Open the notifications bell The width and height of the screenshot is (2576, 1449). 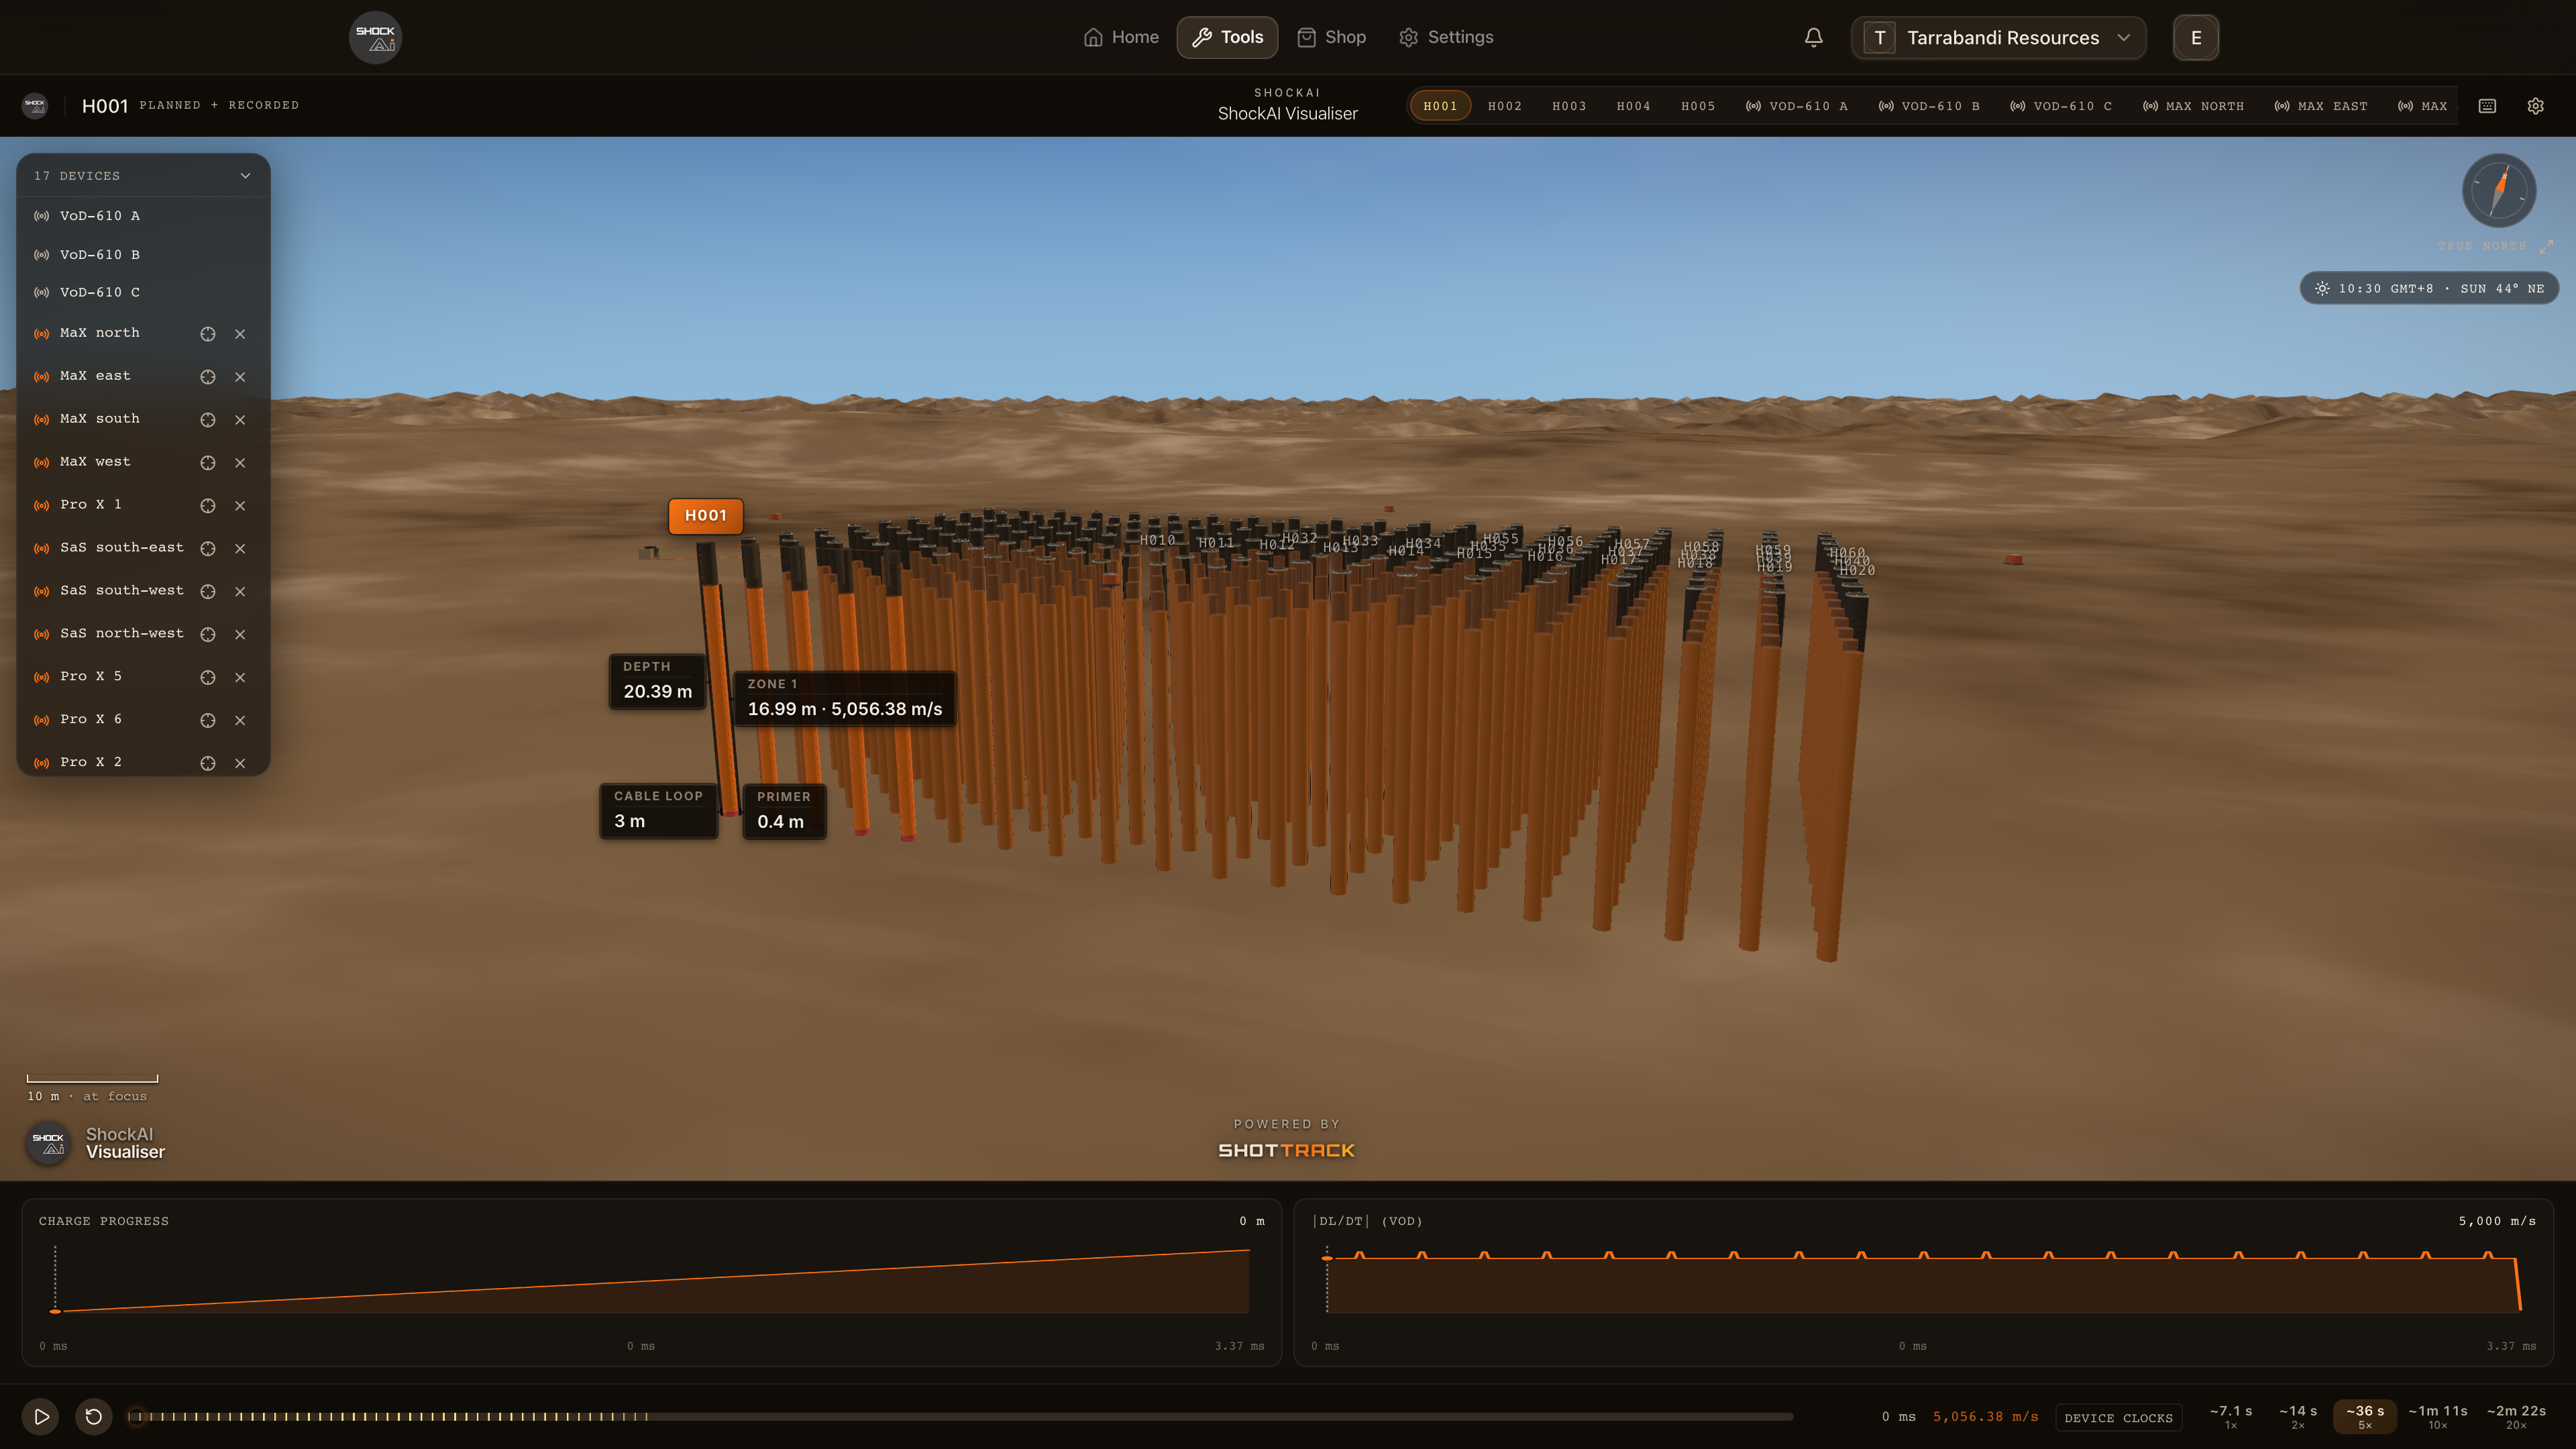click(x=1813, y=37)
